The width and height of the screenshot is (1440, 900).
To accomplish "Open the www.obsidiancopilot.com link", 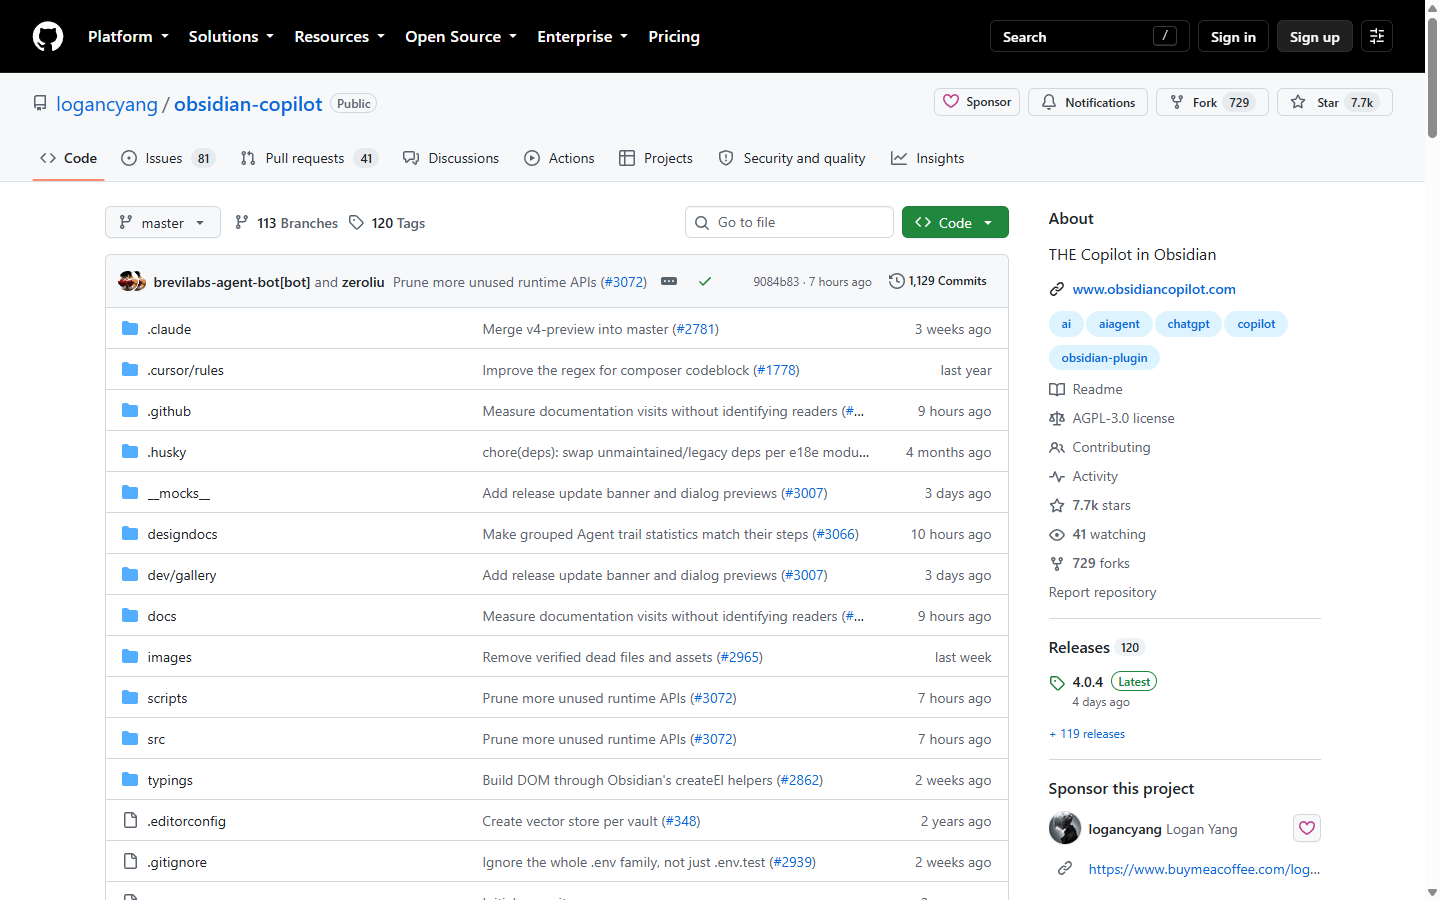I will tap(1154, 289).
